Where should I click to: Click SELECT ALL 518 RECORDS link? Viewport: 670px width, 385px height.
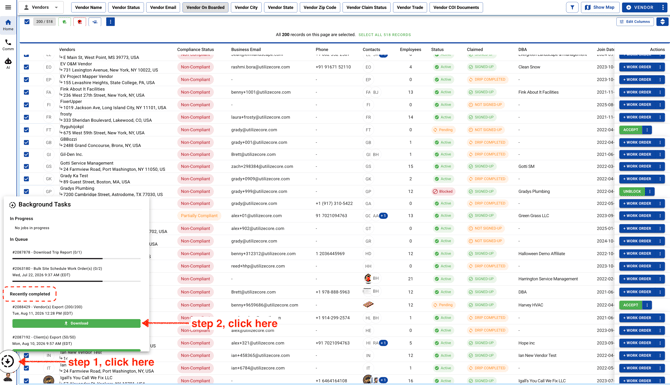tap(385, 35)
